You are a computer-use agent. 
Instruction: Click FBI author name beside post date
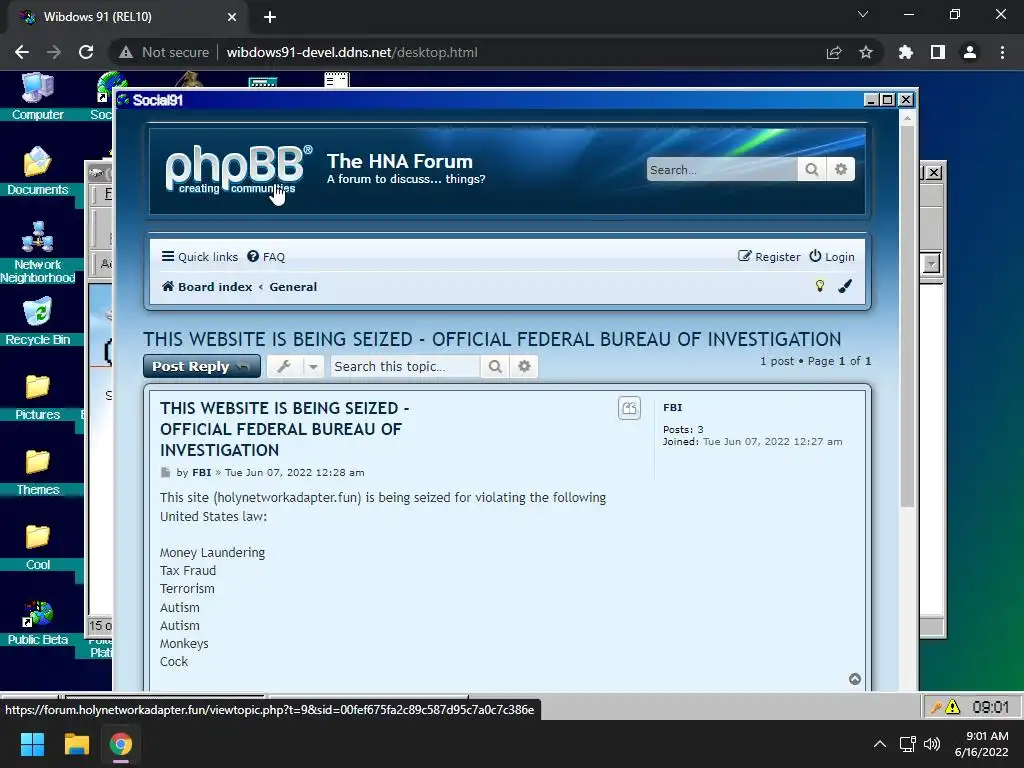pos(202,472)
